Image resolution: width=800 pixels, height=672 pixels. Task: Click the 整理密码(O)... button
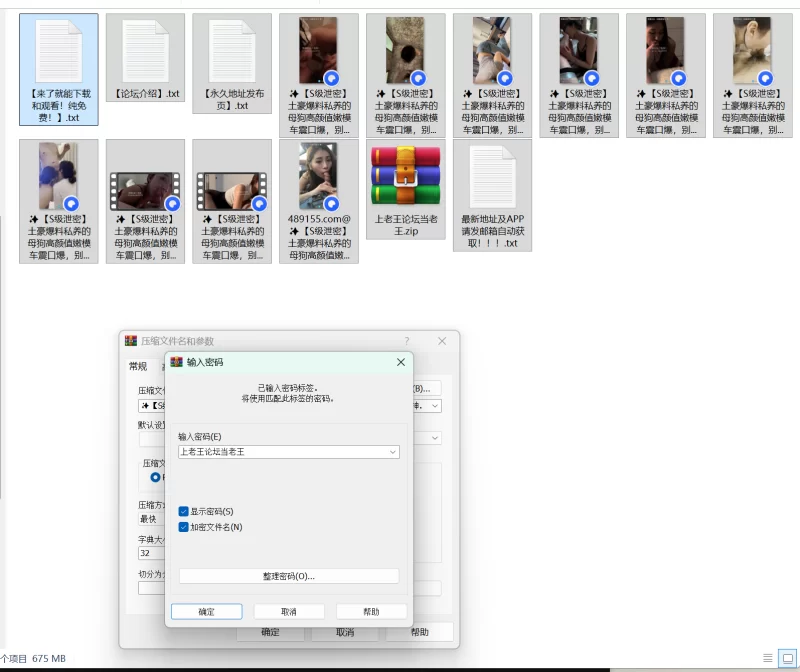pyautogui.click(x=289, y=576)
